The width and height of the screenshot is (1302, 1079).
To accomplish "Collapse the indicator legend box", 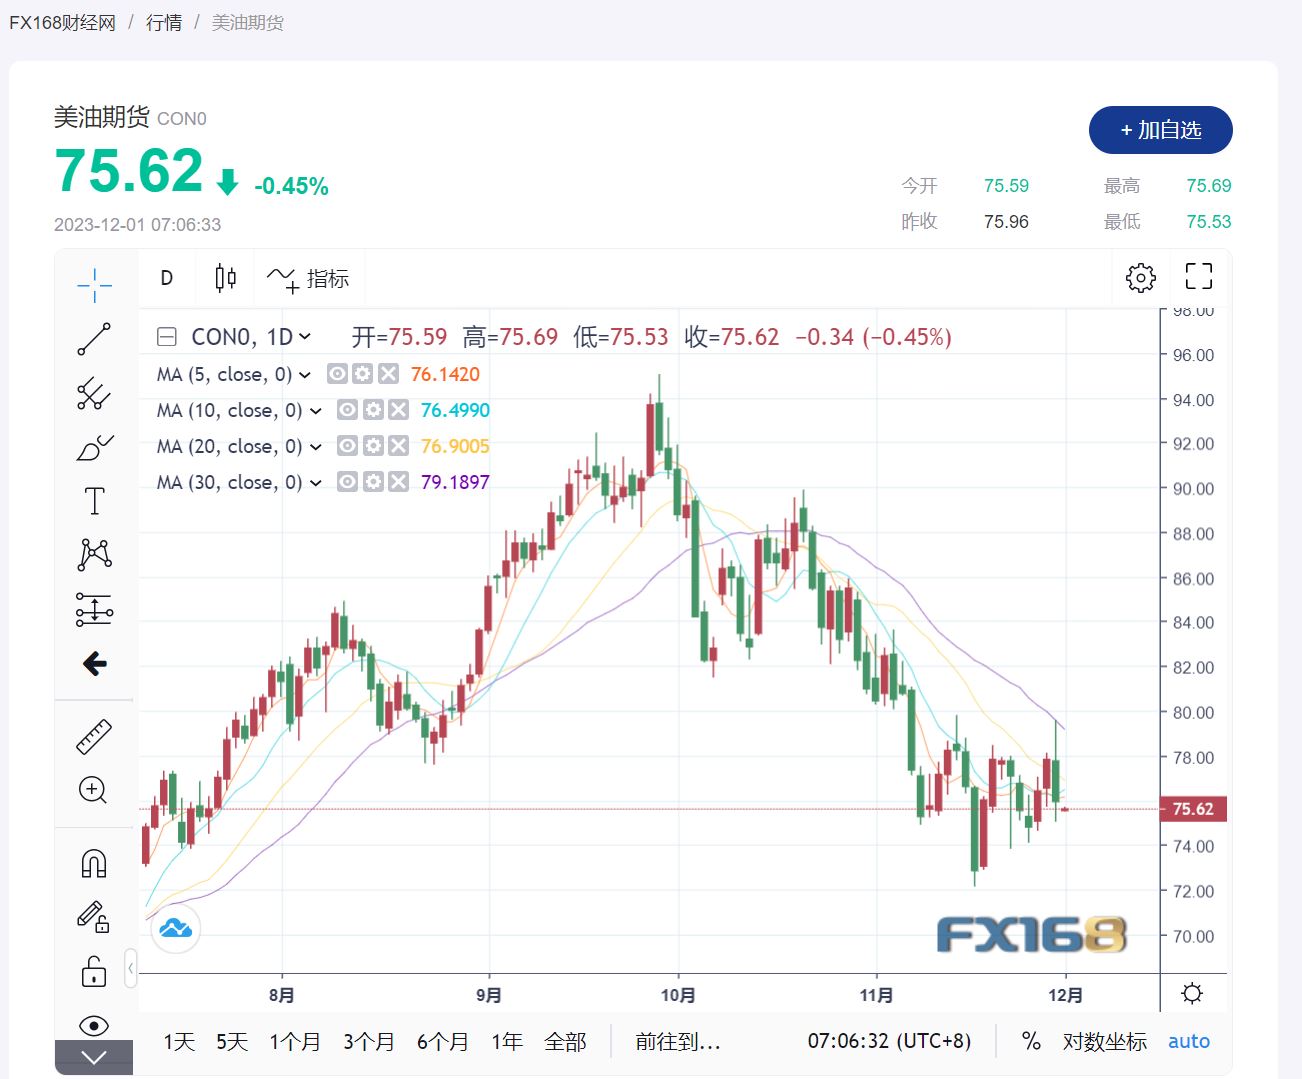I will pyautogui.click(x=166, y=337).
